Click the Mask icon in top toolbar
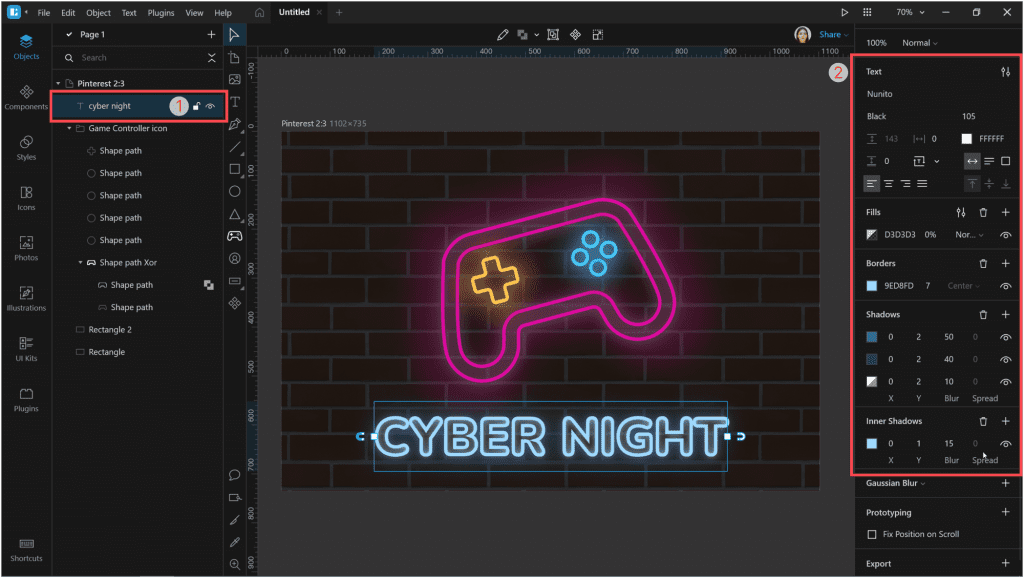Image resolution: width=1024 pixels, height=578 pixels. (552, 35)
